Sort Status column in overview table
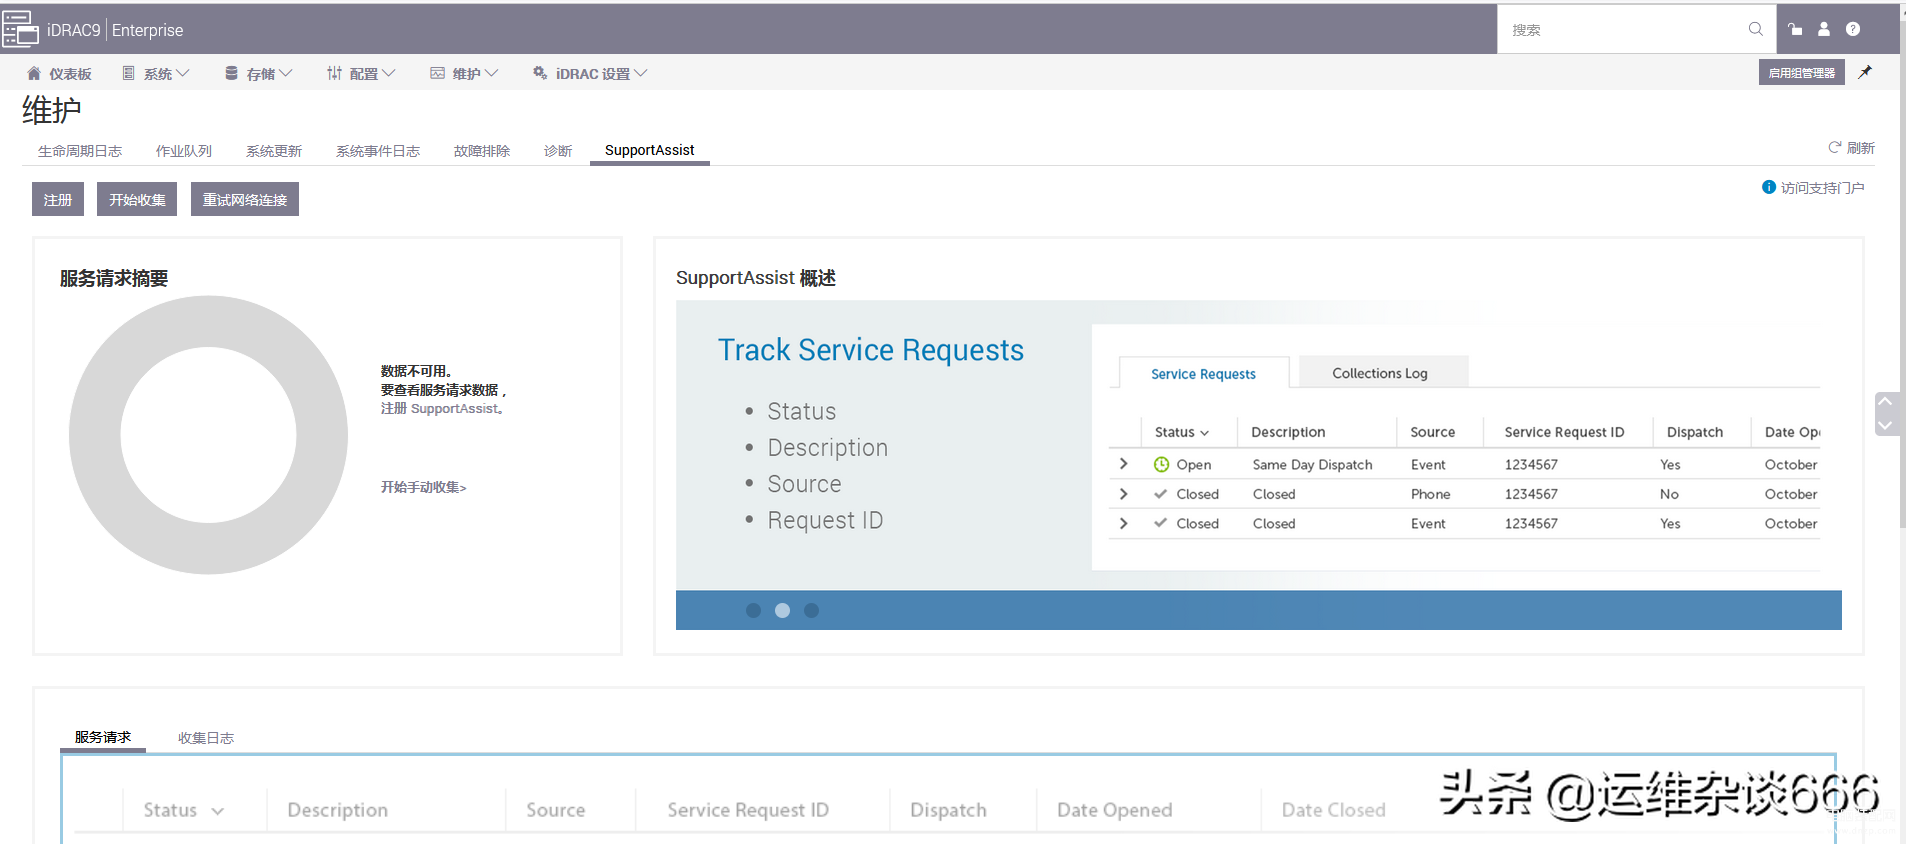 pyautogui.click(x=1182, y=432)
